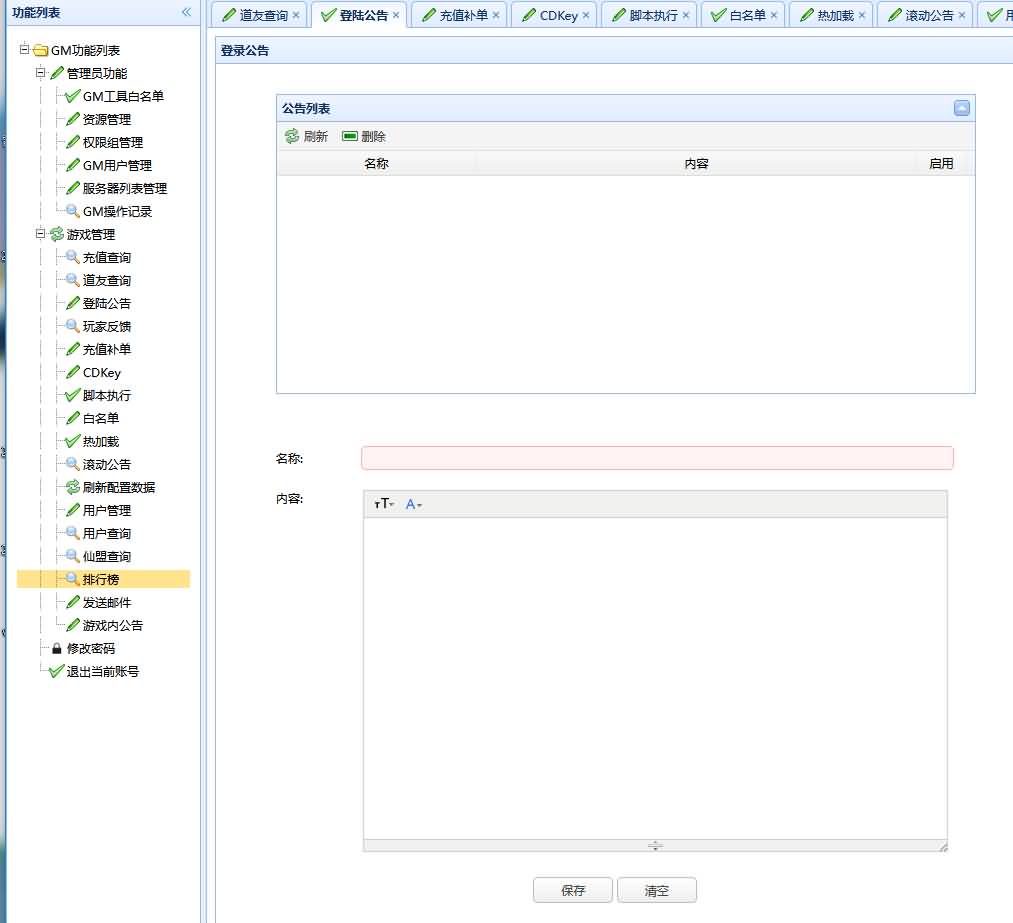The height and width of the screenshot is (923, 1013).
Task: Open the font size tool in editor
Action: click(383, 504)
